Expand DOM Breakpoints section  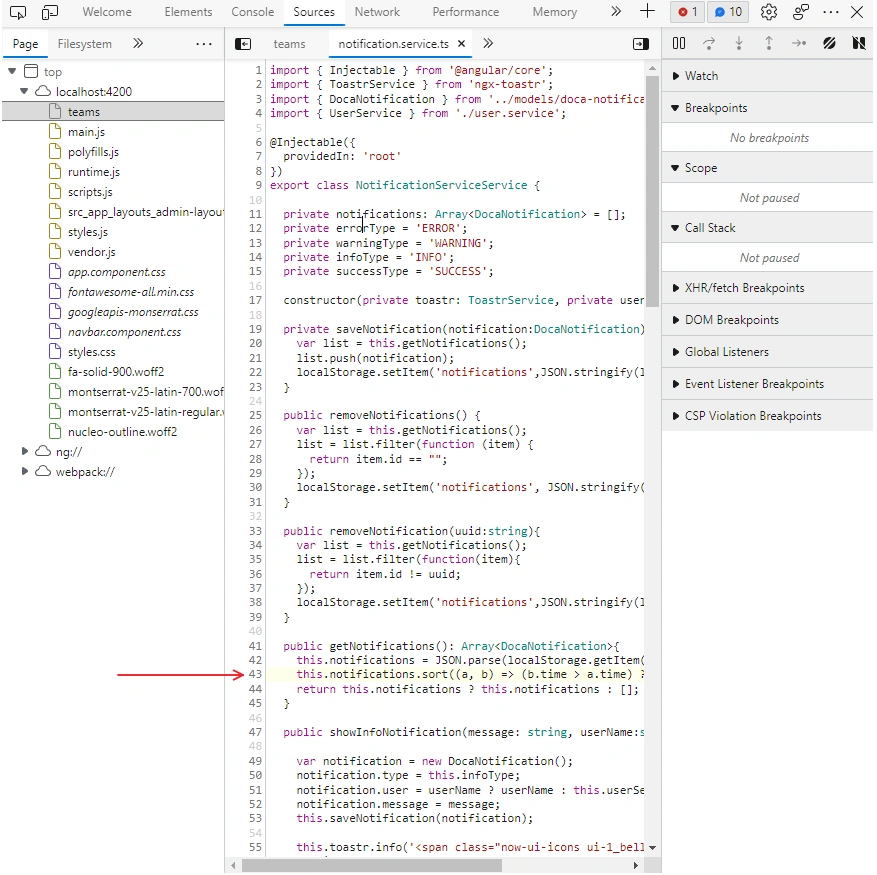coord(767,319)
